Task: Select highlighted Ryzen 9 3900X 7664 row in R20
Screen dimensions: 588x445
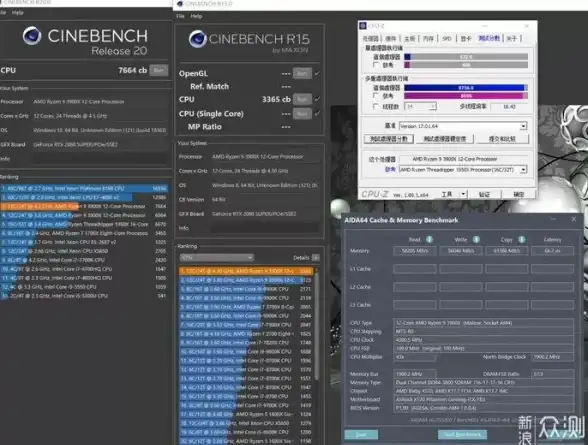Action: [84, 206]
